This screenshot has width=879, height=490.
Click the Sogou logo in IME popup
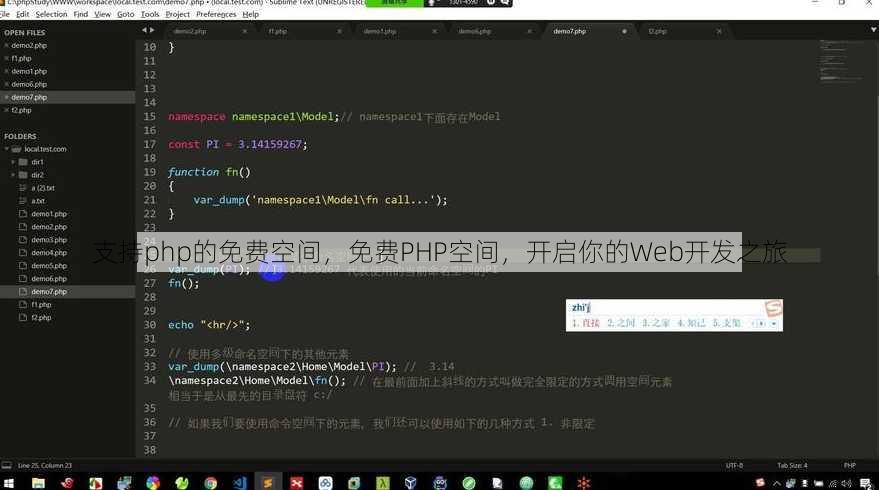pyautogui.click(x=773, y=308)
